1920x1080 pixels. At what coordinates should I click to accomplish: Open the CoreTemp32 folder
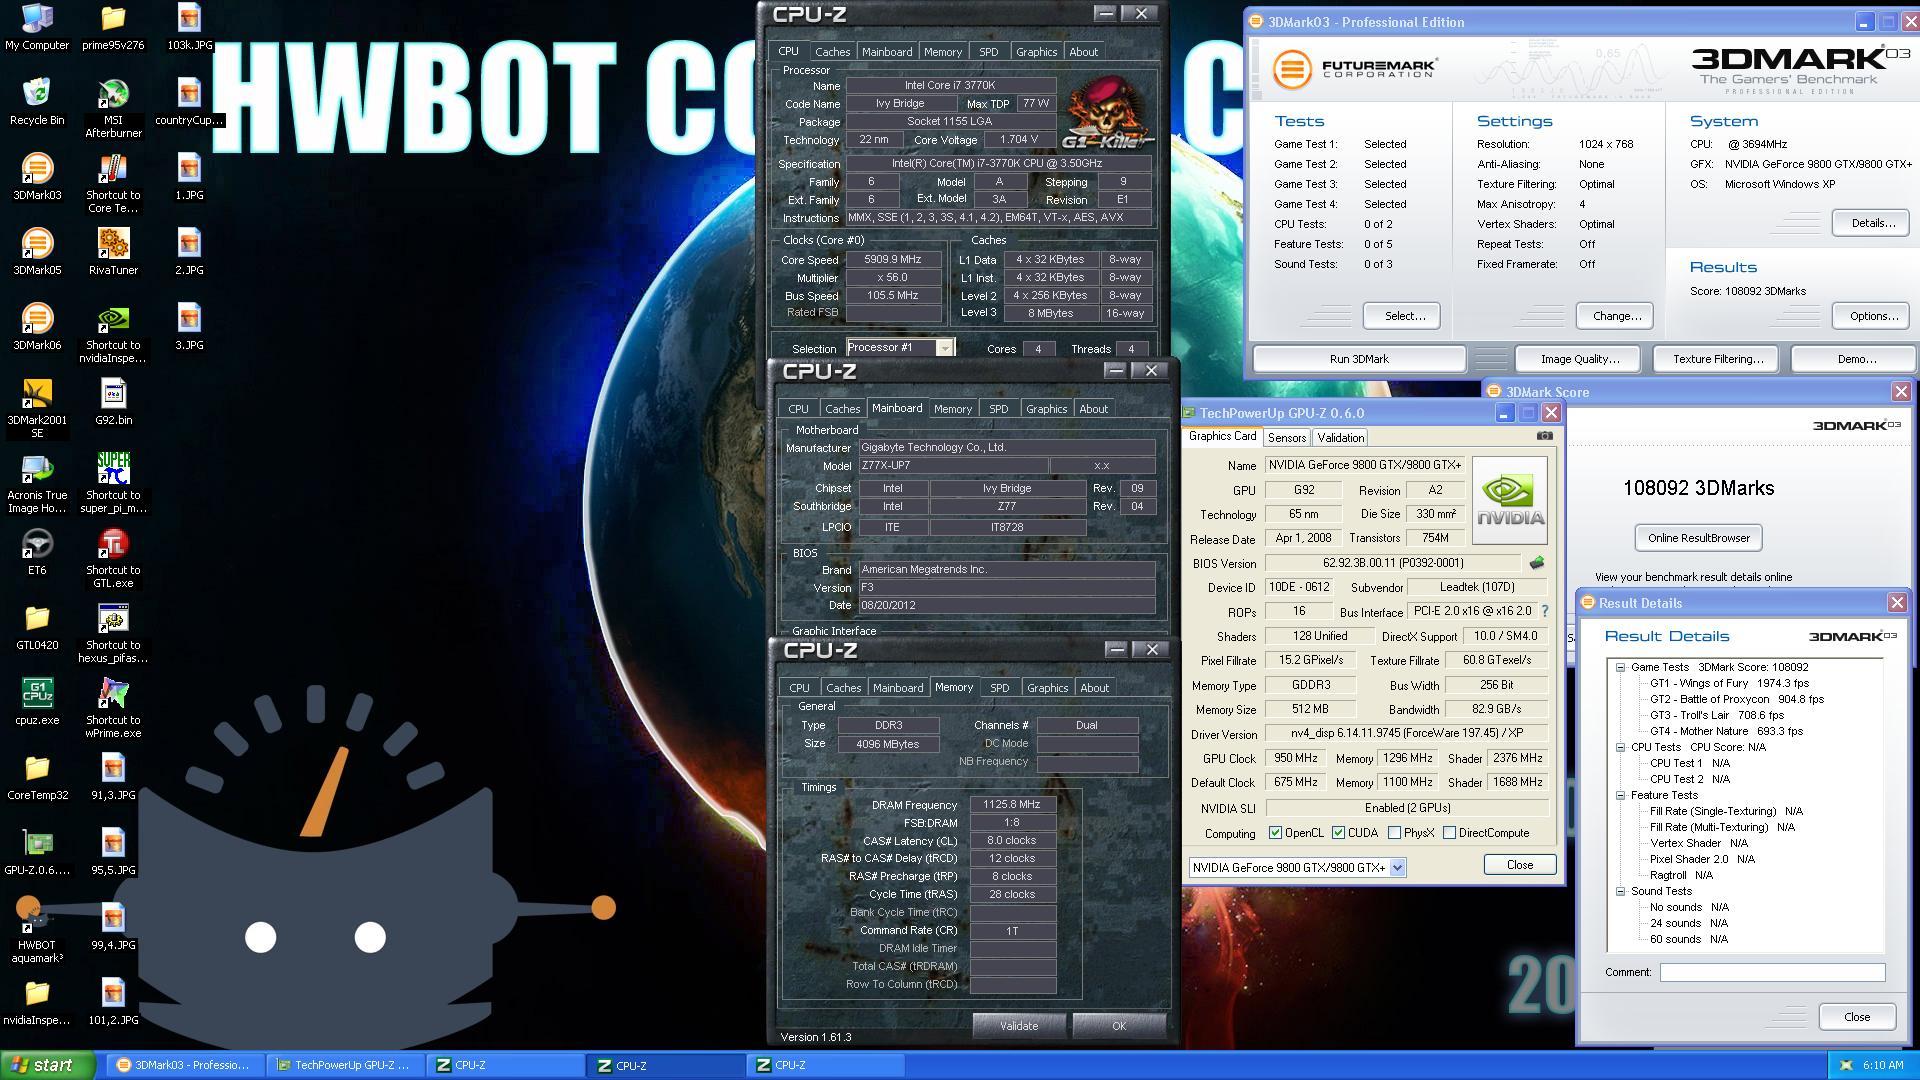click(37, 777)
